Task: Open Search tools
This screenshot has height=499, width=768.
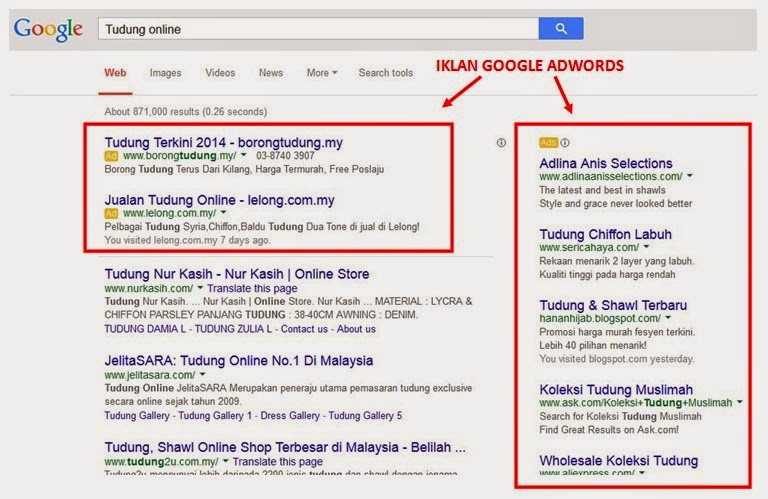Action: [385, 73]
